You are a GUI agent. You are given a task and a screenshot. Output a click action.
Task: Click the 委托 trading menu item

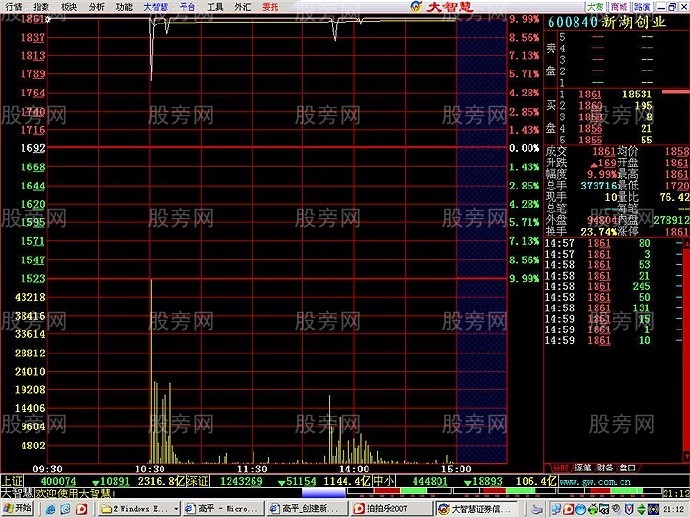[270, 6]
